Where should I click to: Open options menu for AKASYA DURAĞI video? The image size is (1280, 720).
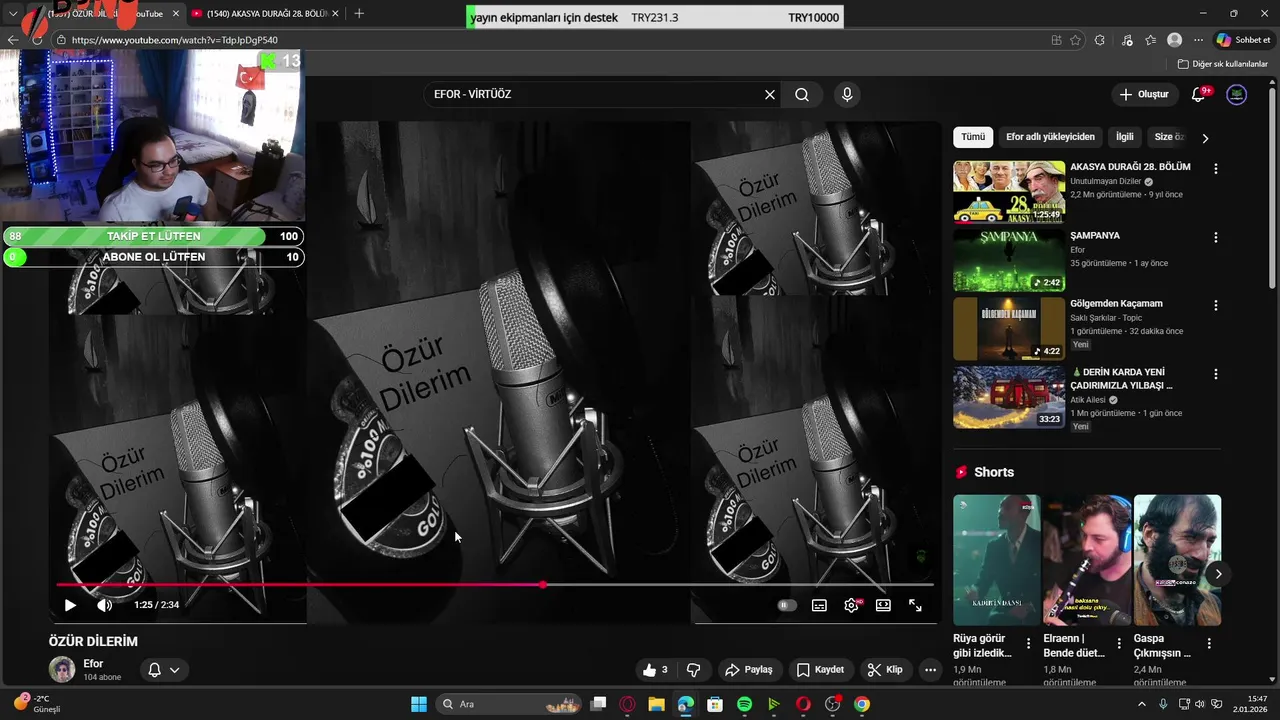click(x=1216, y=170)
